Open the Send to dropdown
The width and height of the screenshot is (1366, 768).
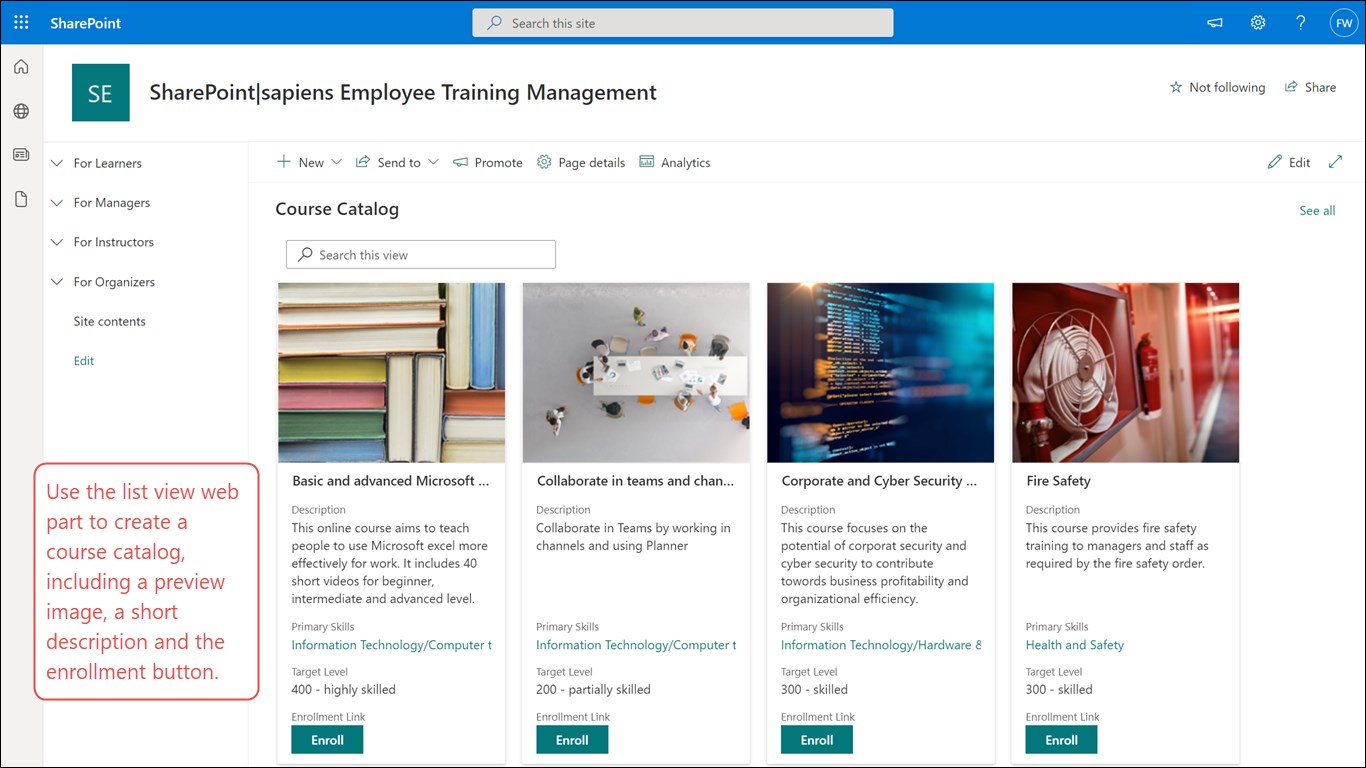398,162
